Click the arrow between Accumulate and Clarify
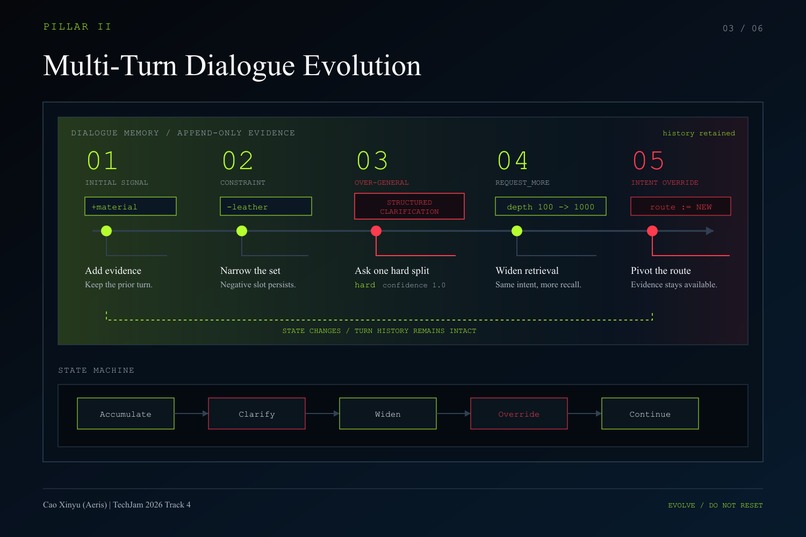Image resolution: width=806 pixels, height=537 pixels. pos(191,413)
